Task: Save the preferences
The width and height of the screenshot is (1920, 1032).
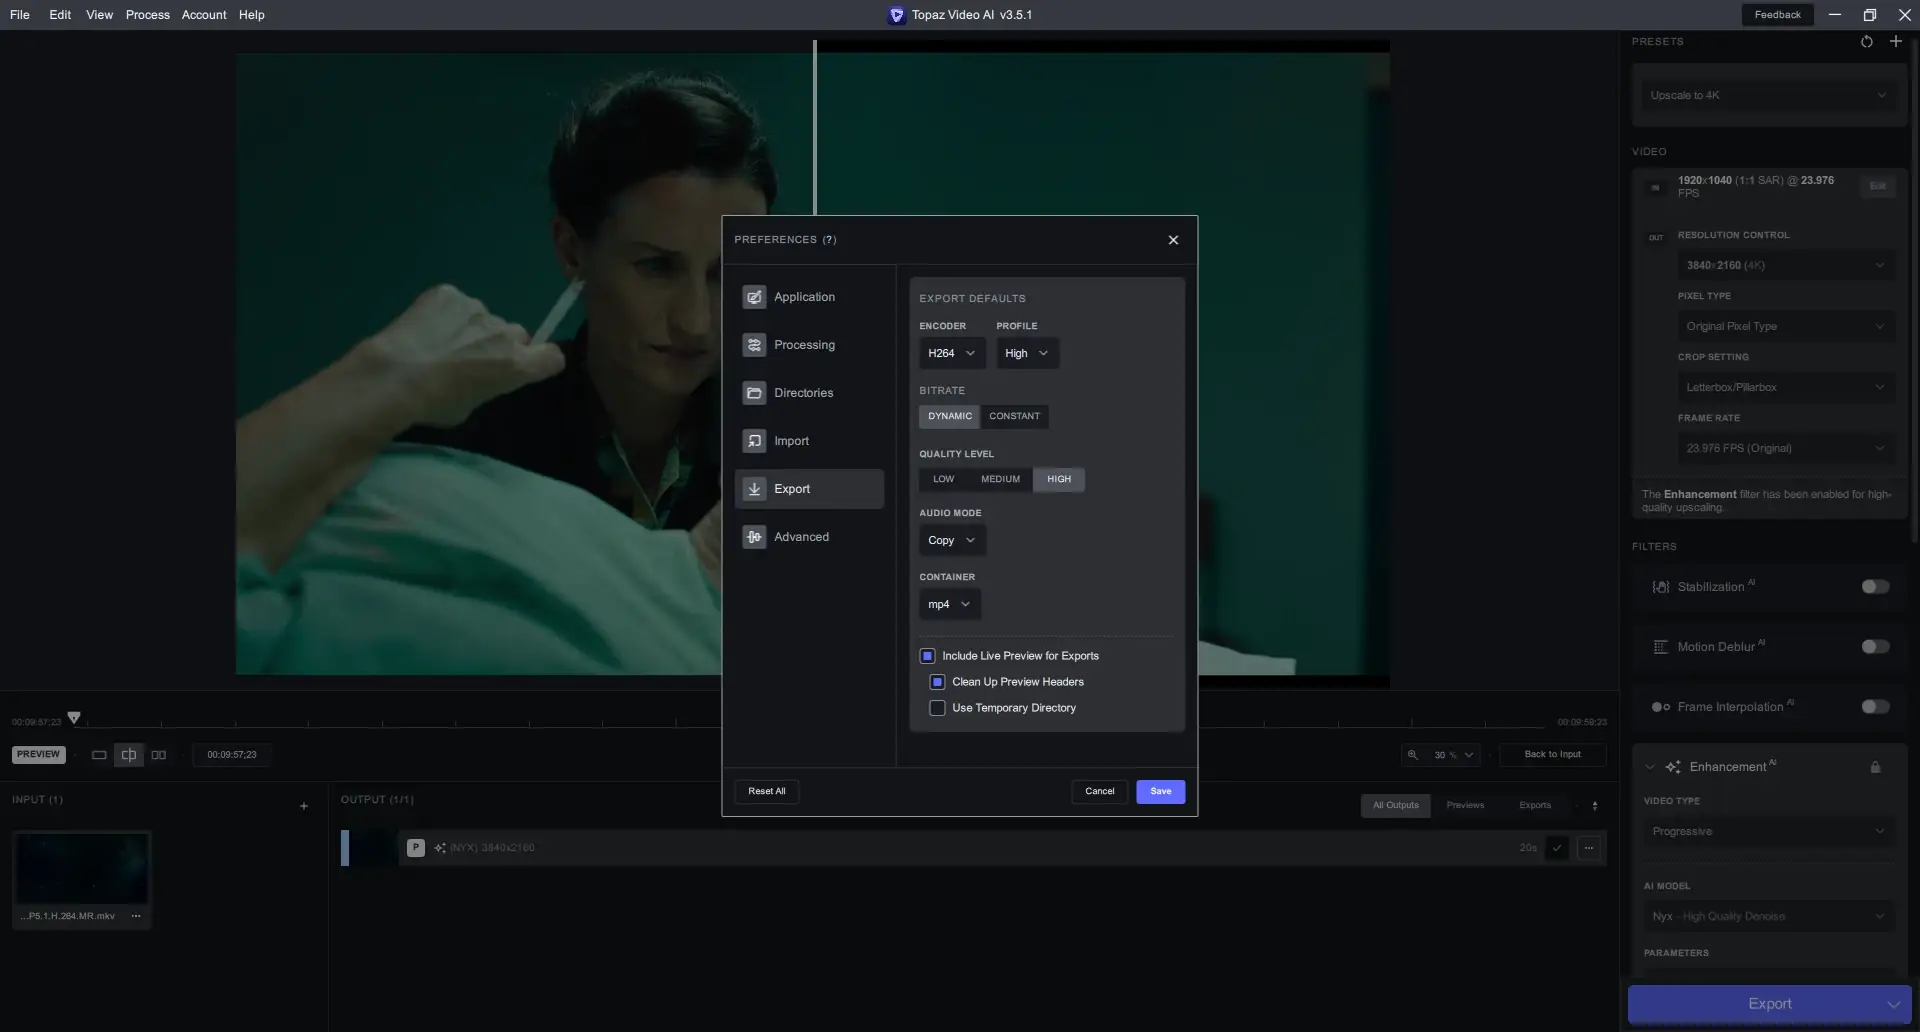Action: 1160,792
